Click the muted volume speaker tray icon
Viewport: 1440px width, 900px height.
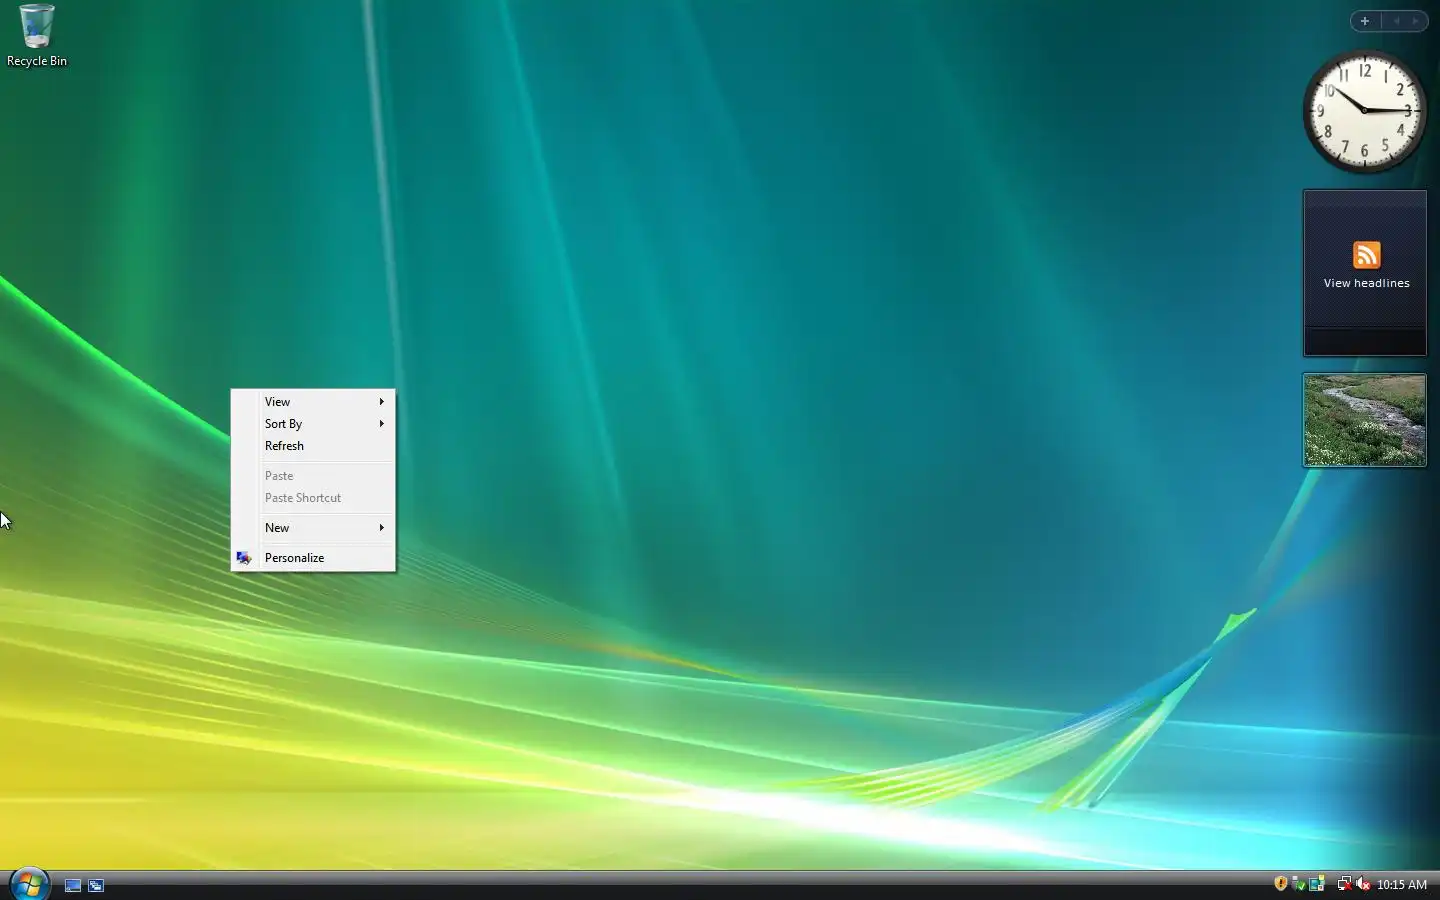pyautogui.click(x=1362, y=884)
